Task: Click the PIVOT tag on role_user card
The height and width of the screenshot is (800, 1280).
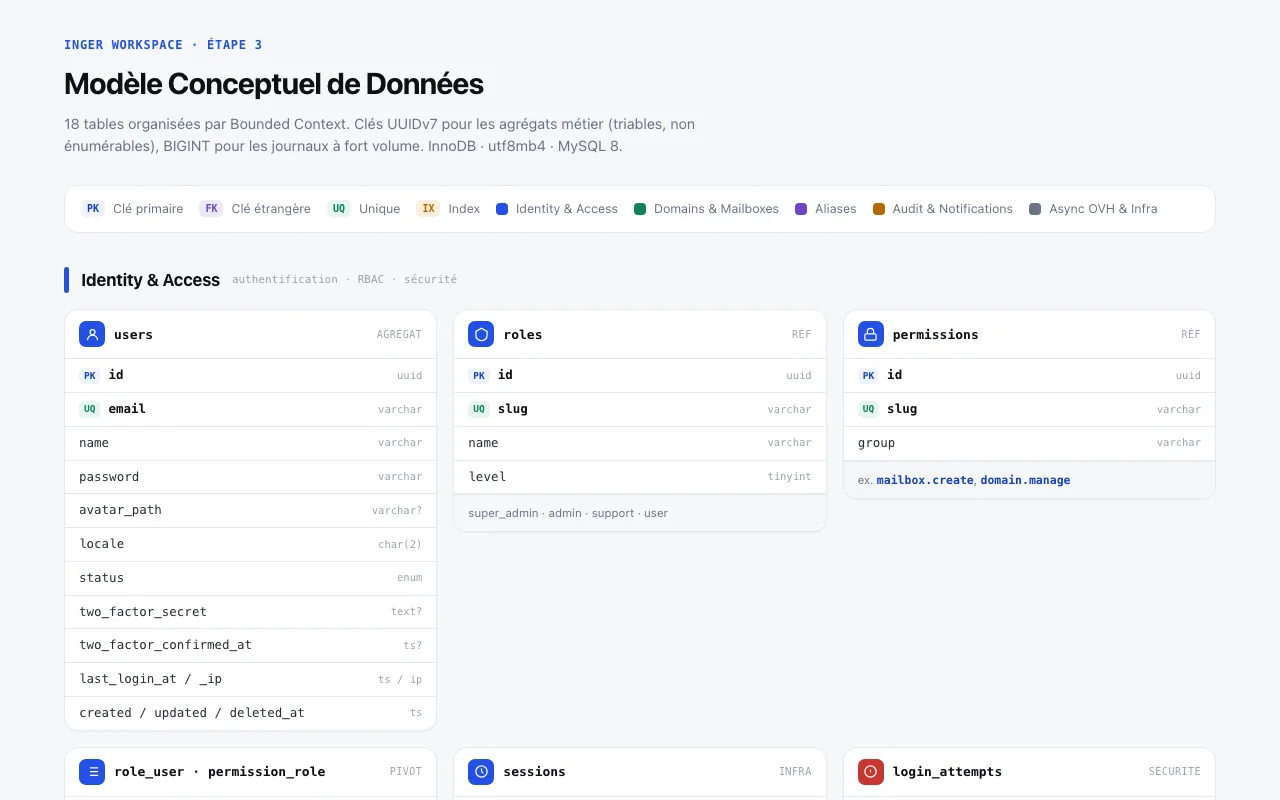Action: coord(405,772)
